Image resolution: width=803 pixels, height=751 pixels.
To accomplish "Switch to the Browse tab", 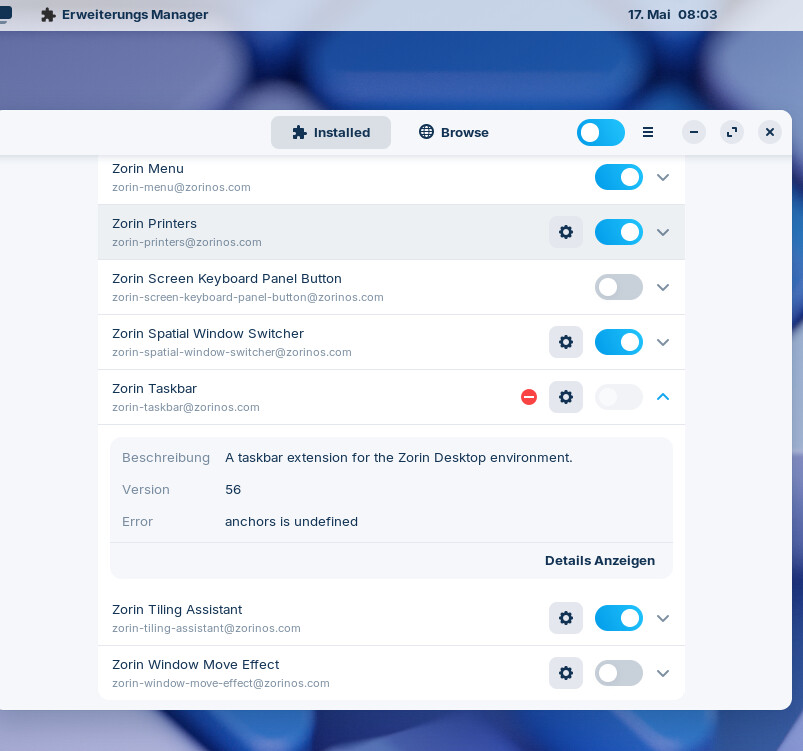I will [x=453, y=133].
